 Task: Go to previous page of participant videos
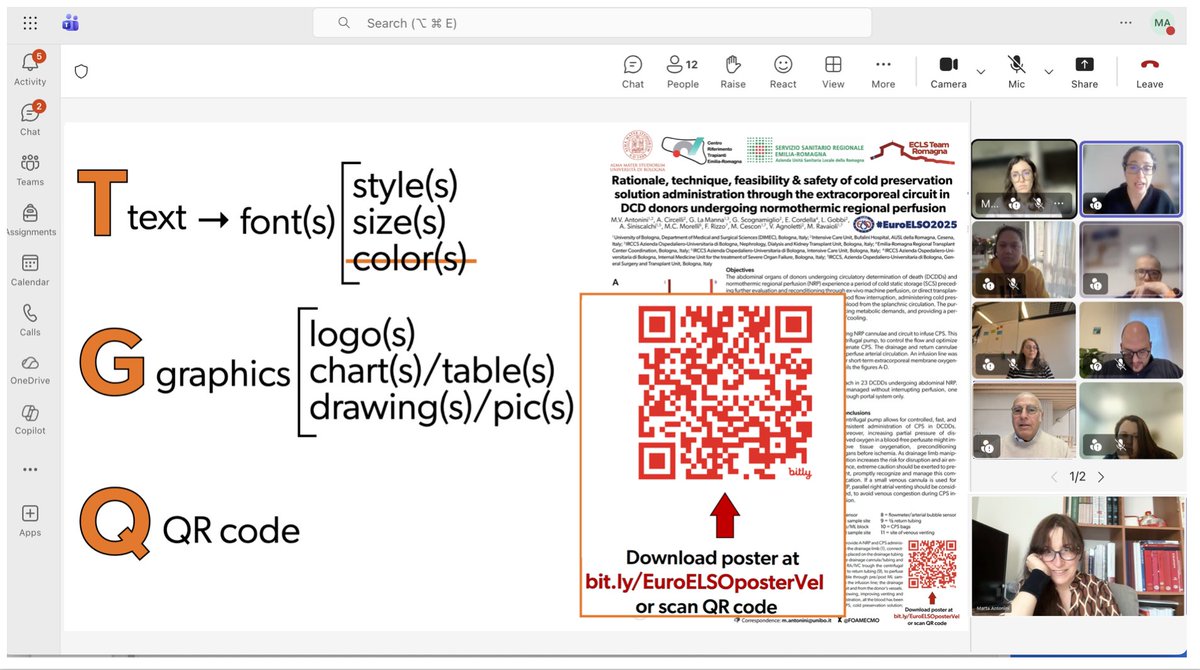(1054, 477)
